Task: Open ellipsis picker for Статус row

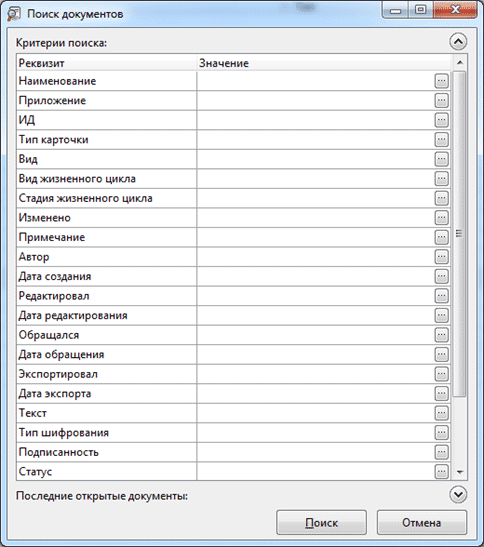Action: [441, 472]
